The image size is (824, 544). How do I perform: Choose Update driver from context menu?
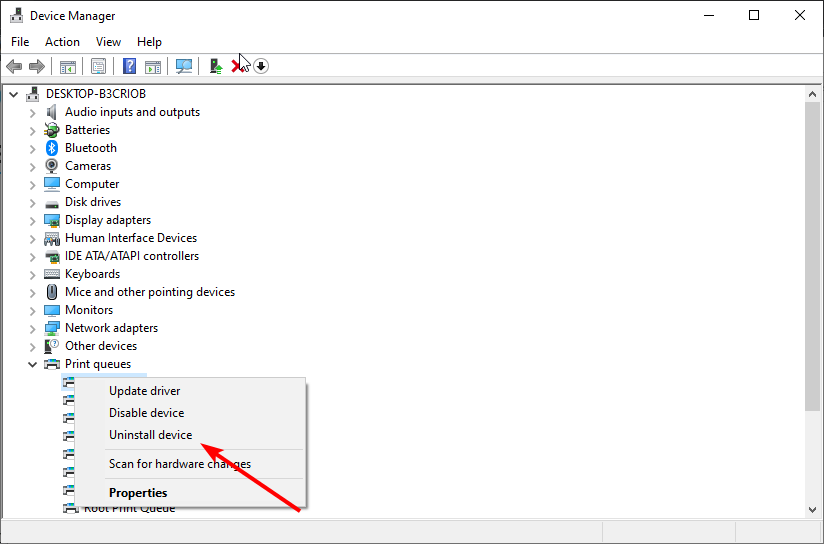(x=190, y=391)
